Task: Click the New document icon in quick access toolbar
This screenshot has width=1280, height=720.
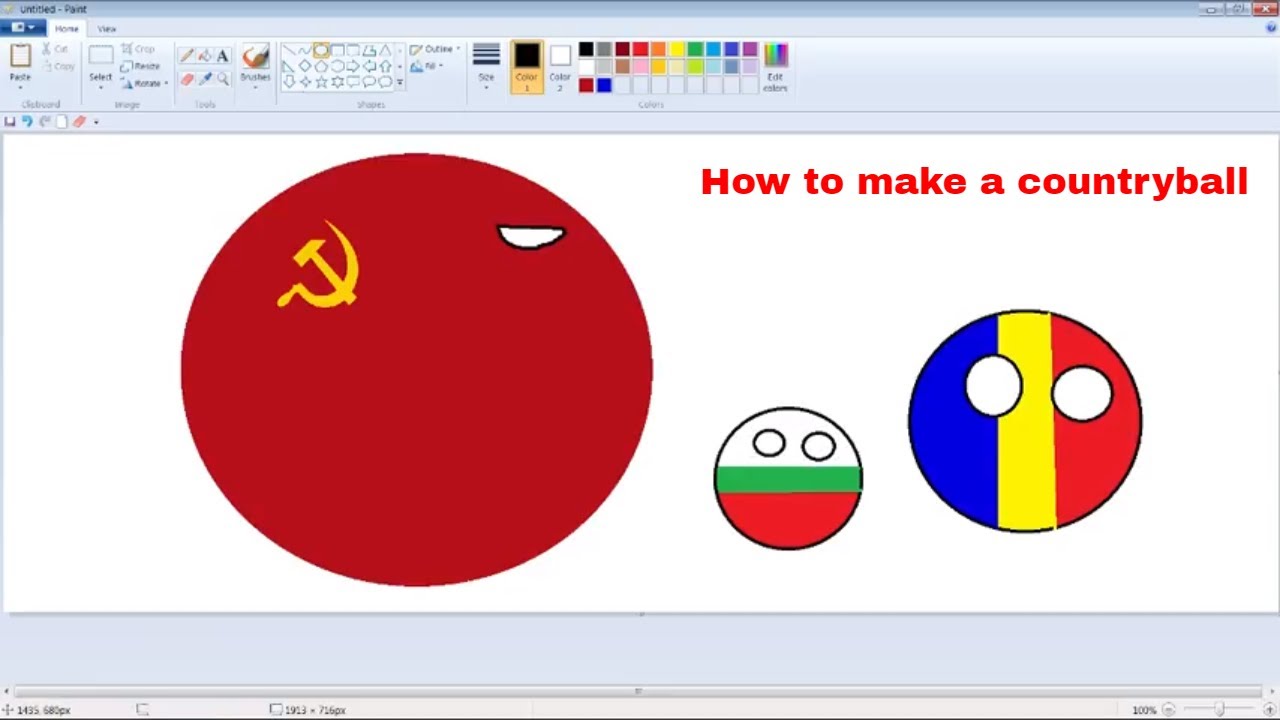Action: pyautogui.click(x=61, y=121)
